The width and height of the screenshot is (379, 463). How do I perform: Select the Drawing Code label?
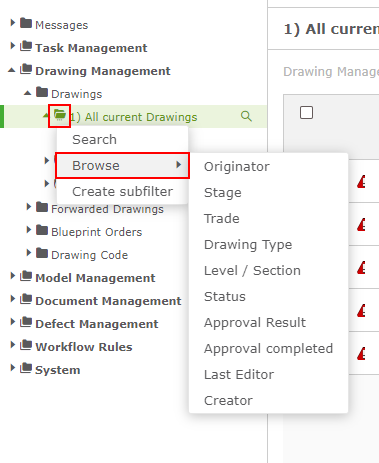pos(90,255)
